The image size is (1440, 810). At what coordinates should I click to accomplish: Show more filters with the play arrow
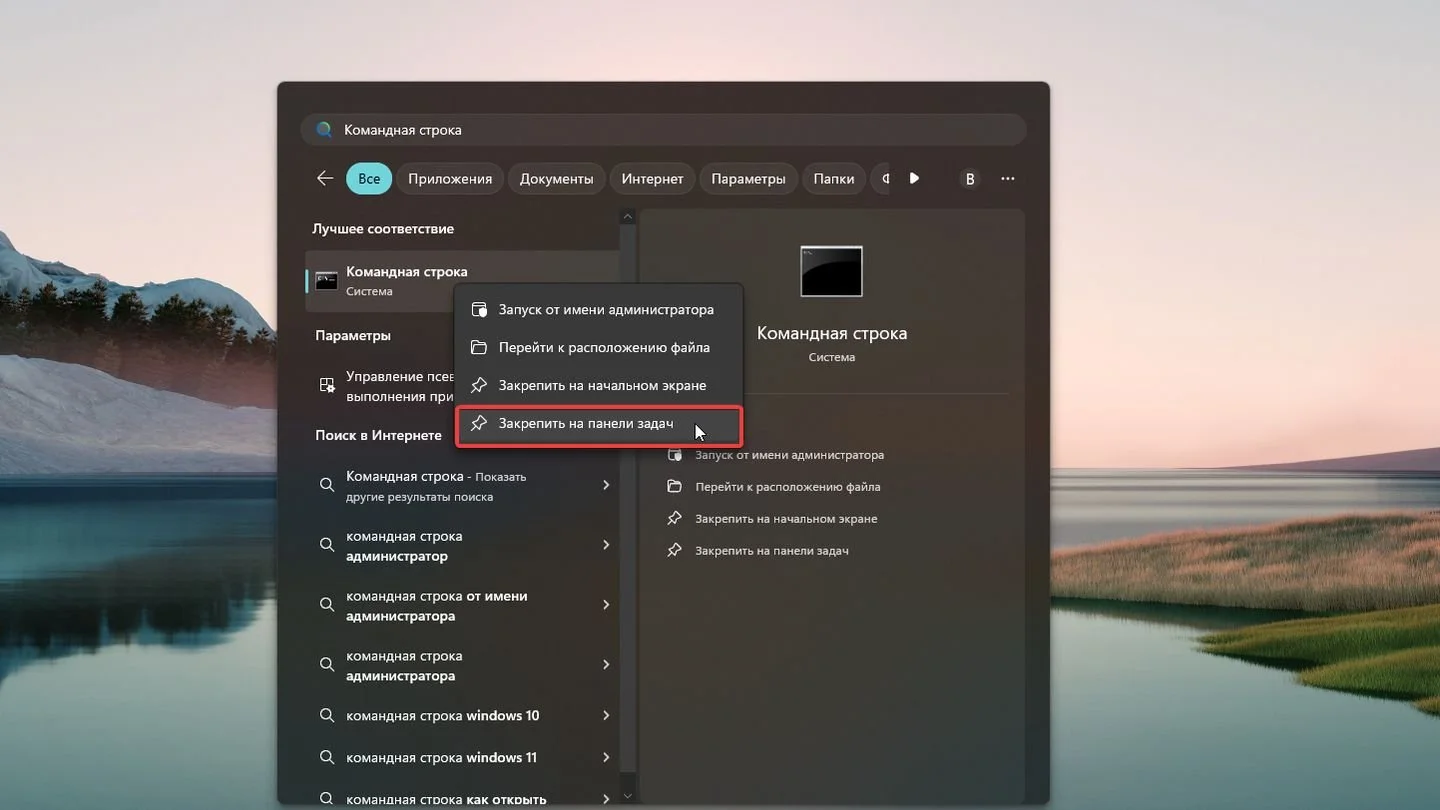click(914, 178)
